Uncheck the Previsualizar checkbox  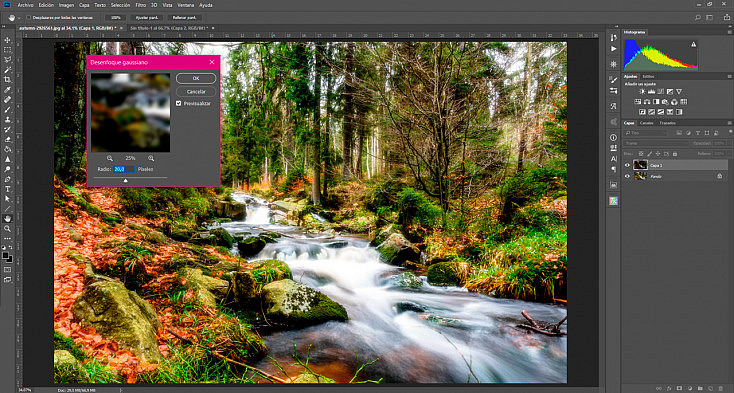(179, 103)
